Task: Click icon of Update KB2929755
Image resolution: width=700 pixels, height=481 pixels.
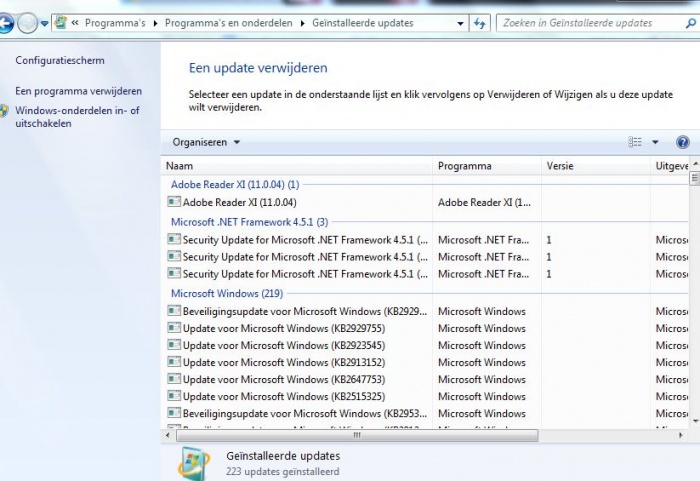Action: coord(174,328)
